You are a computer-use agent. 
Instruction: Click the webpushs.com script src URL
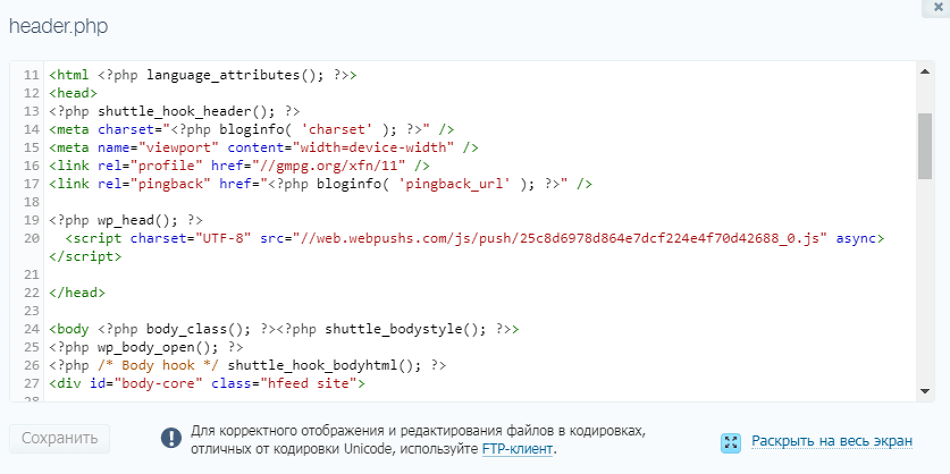click(560, 239)
